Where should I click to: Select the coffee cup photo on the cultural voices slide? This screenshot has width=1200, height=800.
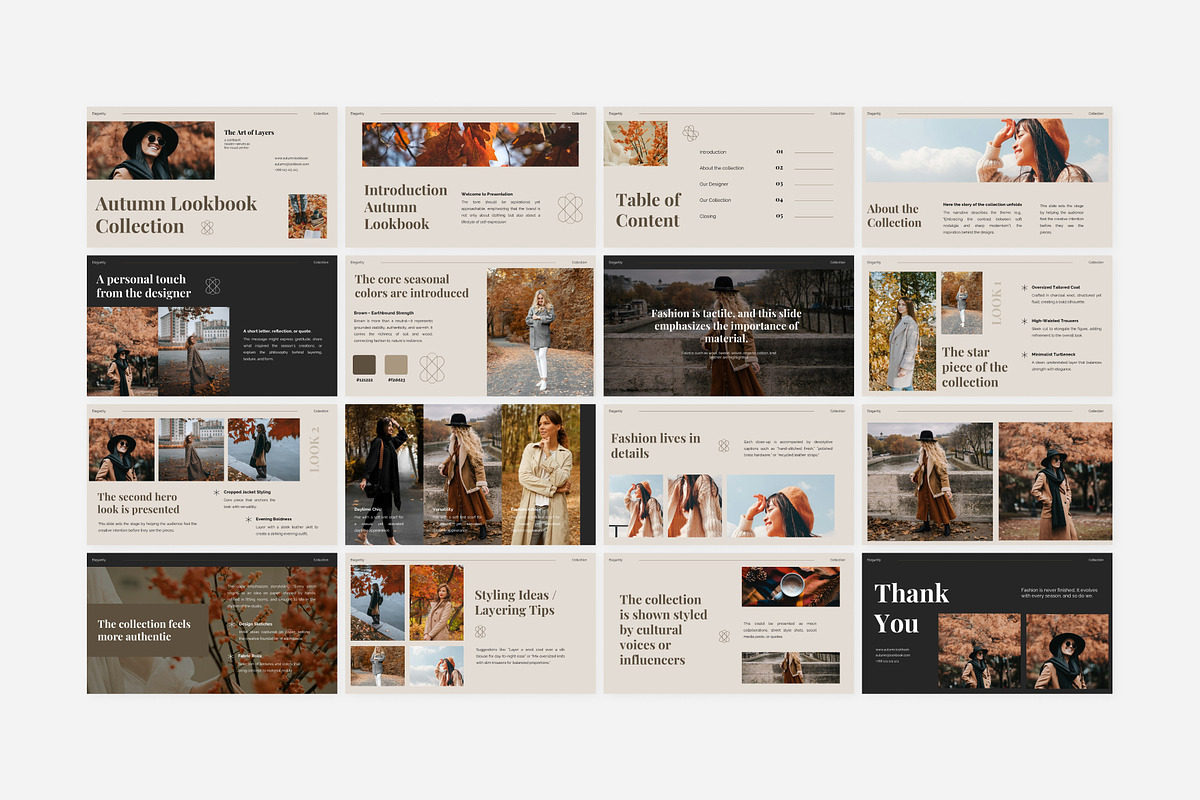coord(791,587)
